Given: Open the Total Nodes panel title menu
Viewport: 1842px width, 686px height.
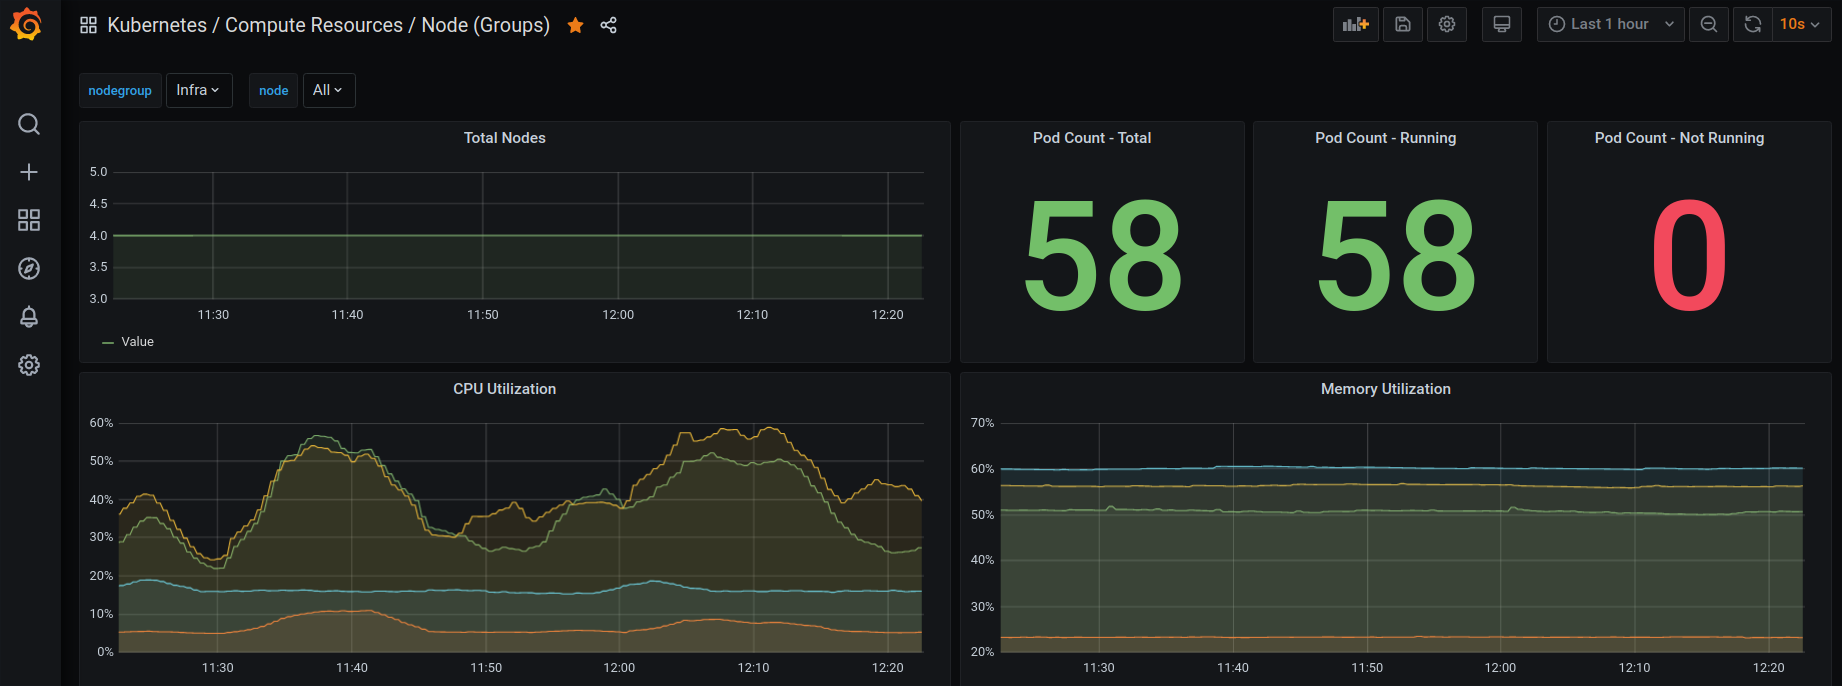Looking at the screenshot, I should (x=504, y=138).
